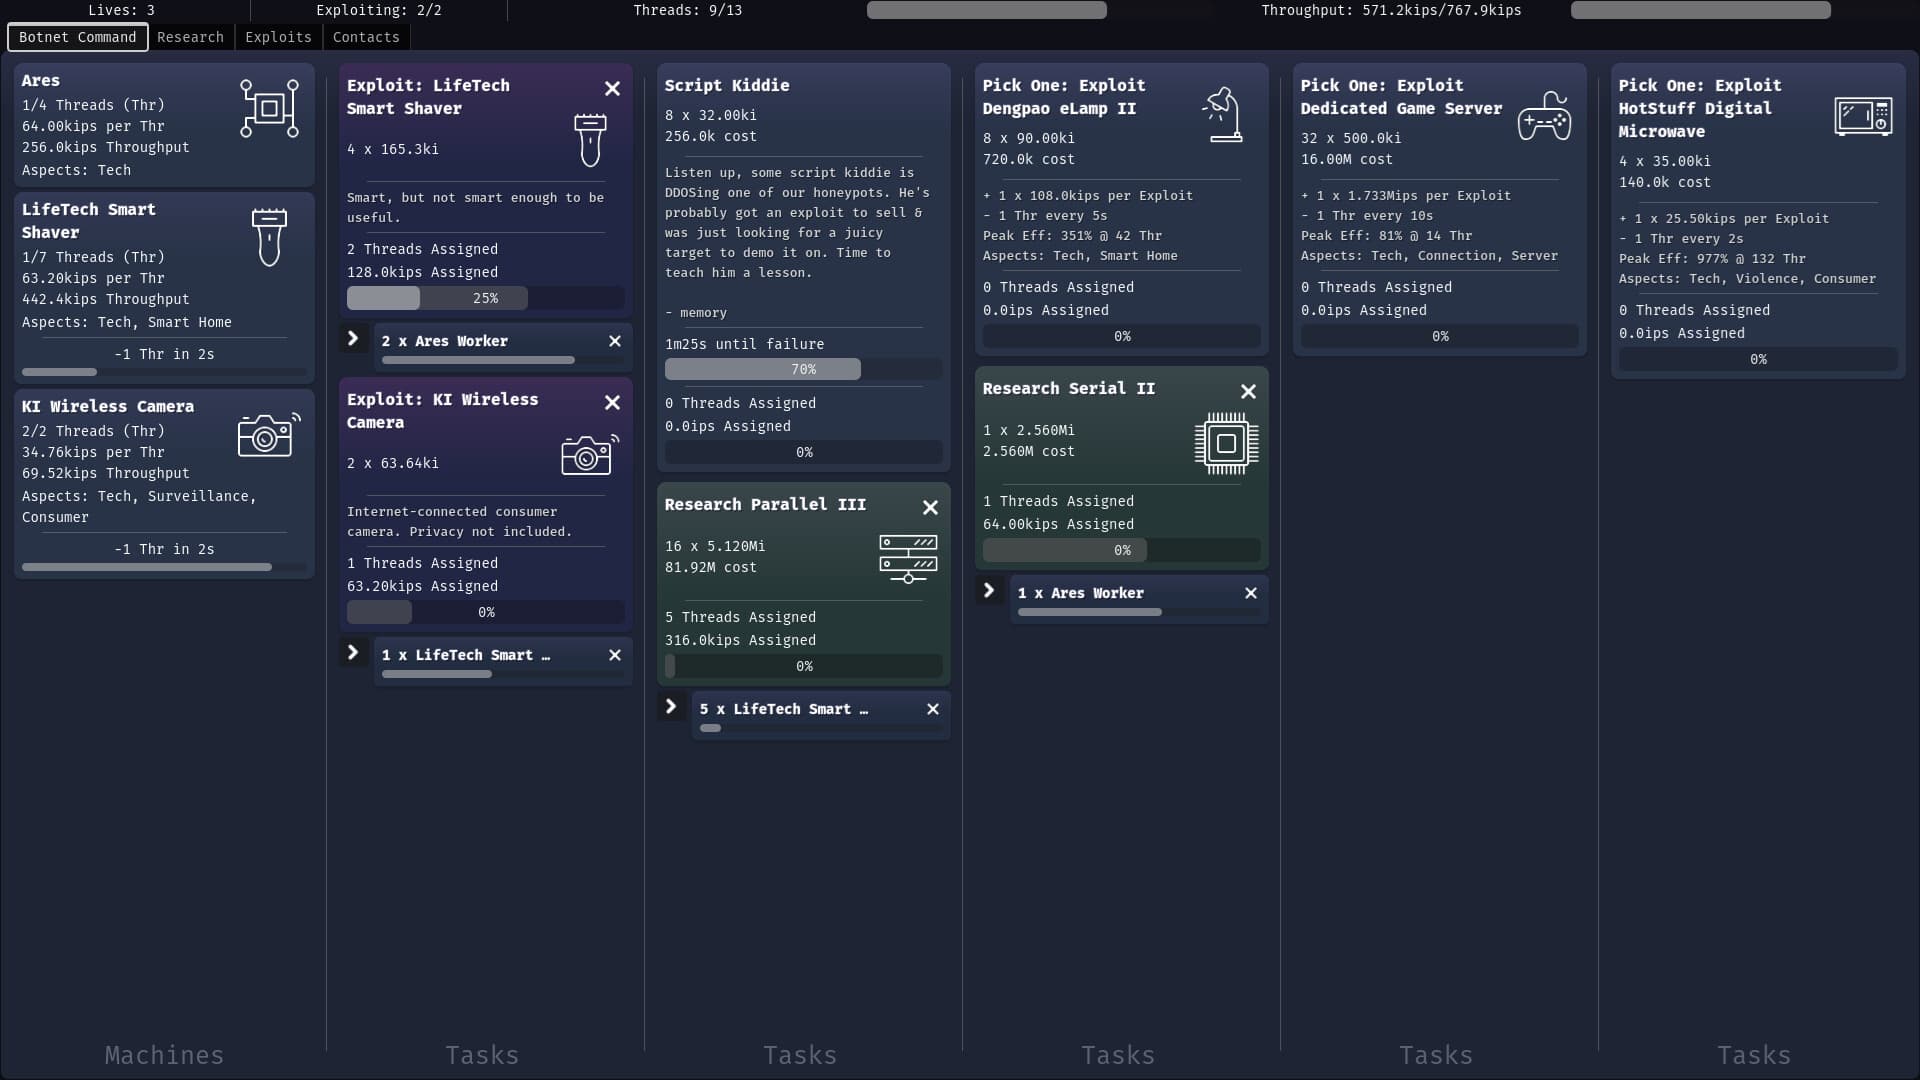The image size is (1920, 1080).
Task: Click the camera icon on KI Wireless Camera machine
Action: [267, 435]
